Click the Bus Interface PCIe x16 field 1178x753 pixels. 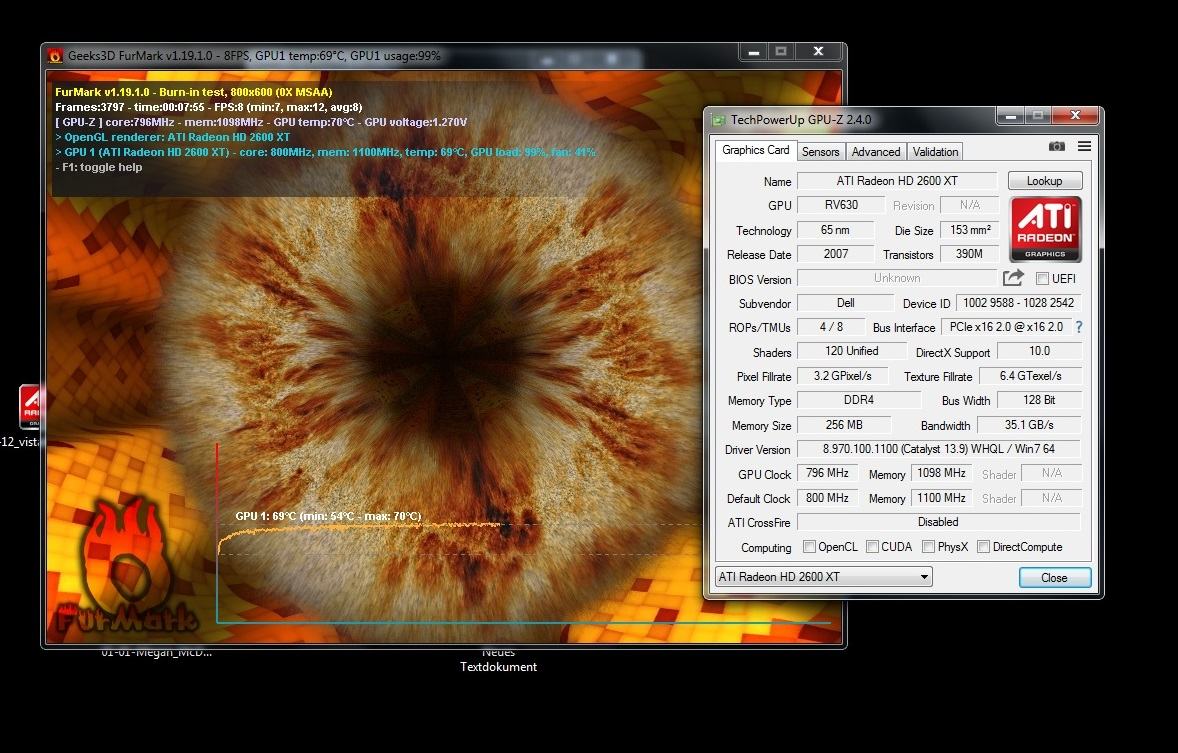pos(1006,327)
